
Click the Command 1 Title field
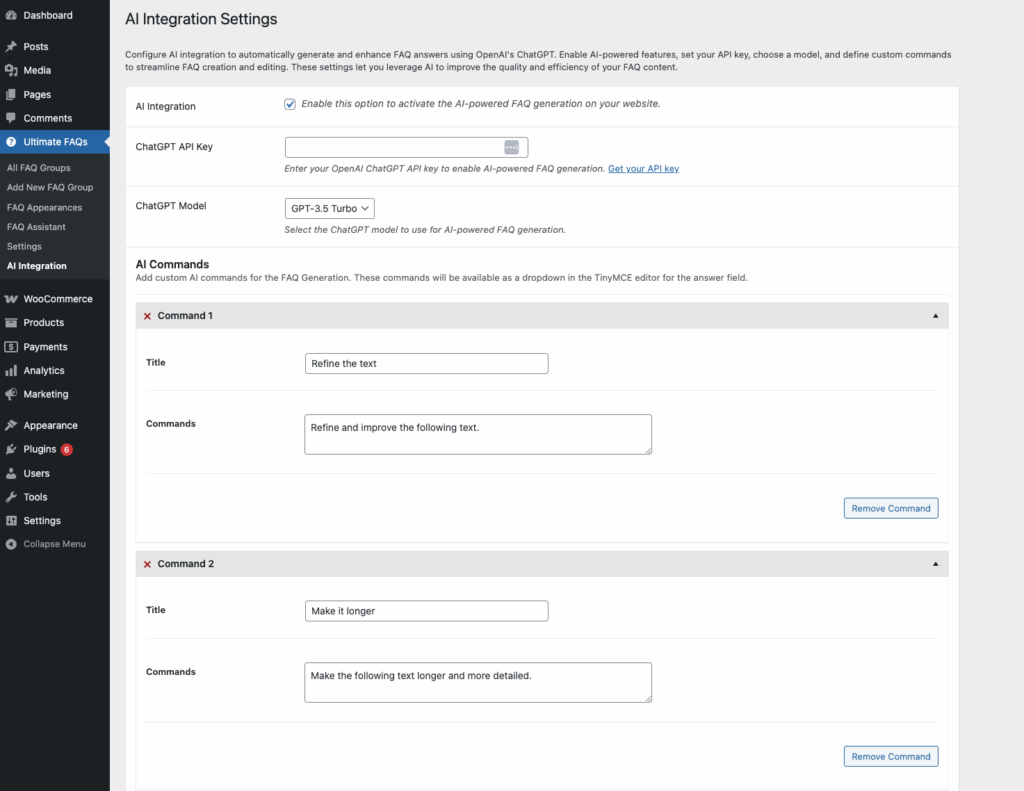point(426,363)
